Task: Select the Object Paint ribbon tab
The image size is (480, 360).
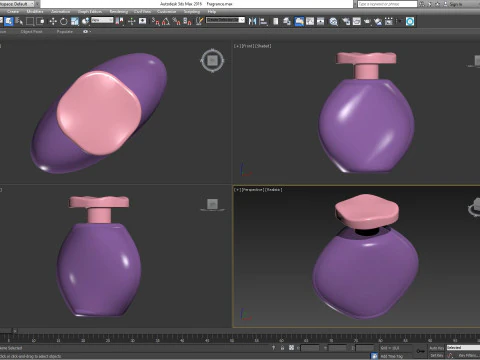Action: tap(32, 32)
